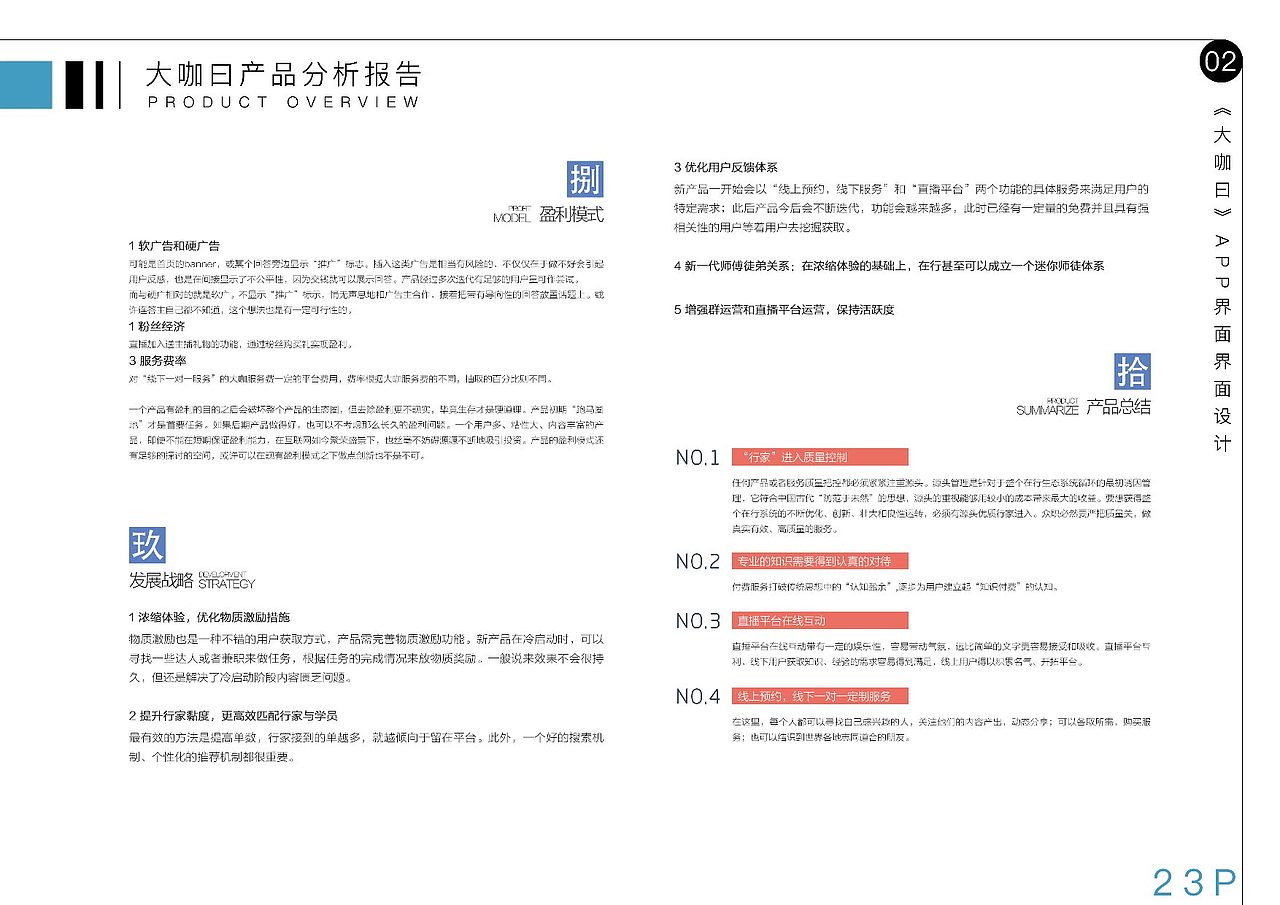Click red banner 线上预约，线下一对一定制服务

coord(820,696)
